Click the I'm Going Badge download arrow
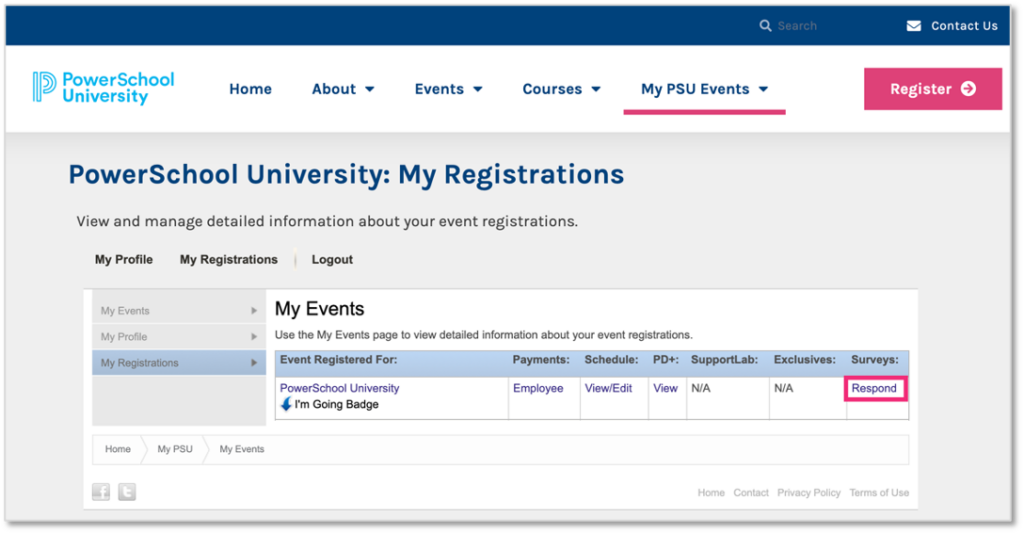The height and width of the screenshot is (533, 1024). point(286,404)
